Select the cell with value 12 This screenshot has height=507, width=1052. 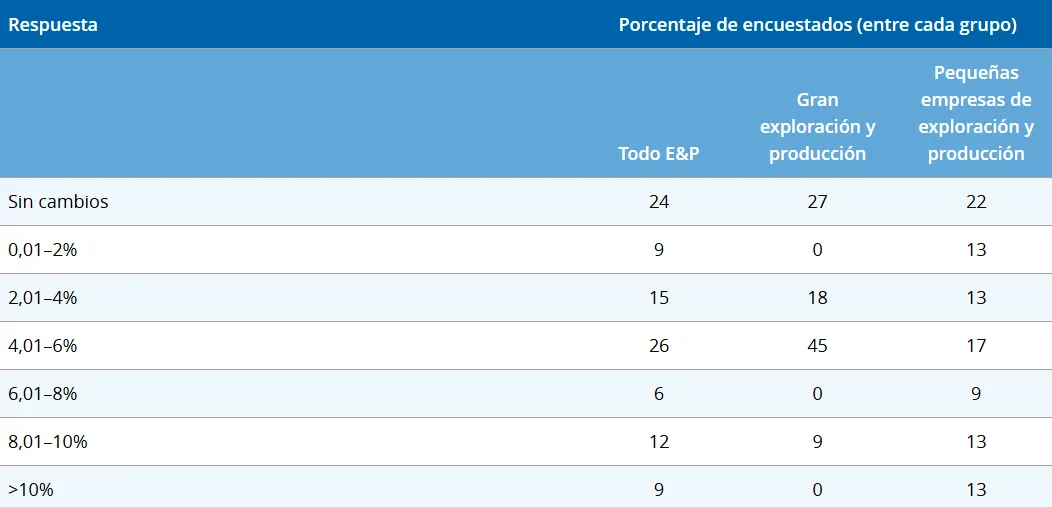tap(658, 441)
